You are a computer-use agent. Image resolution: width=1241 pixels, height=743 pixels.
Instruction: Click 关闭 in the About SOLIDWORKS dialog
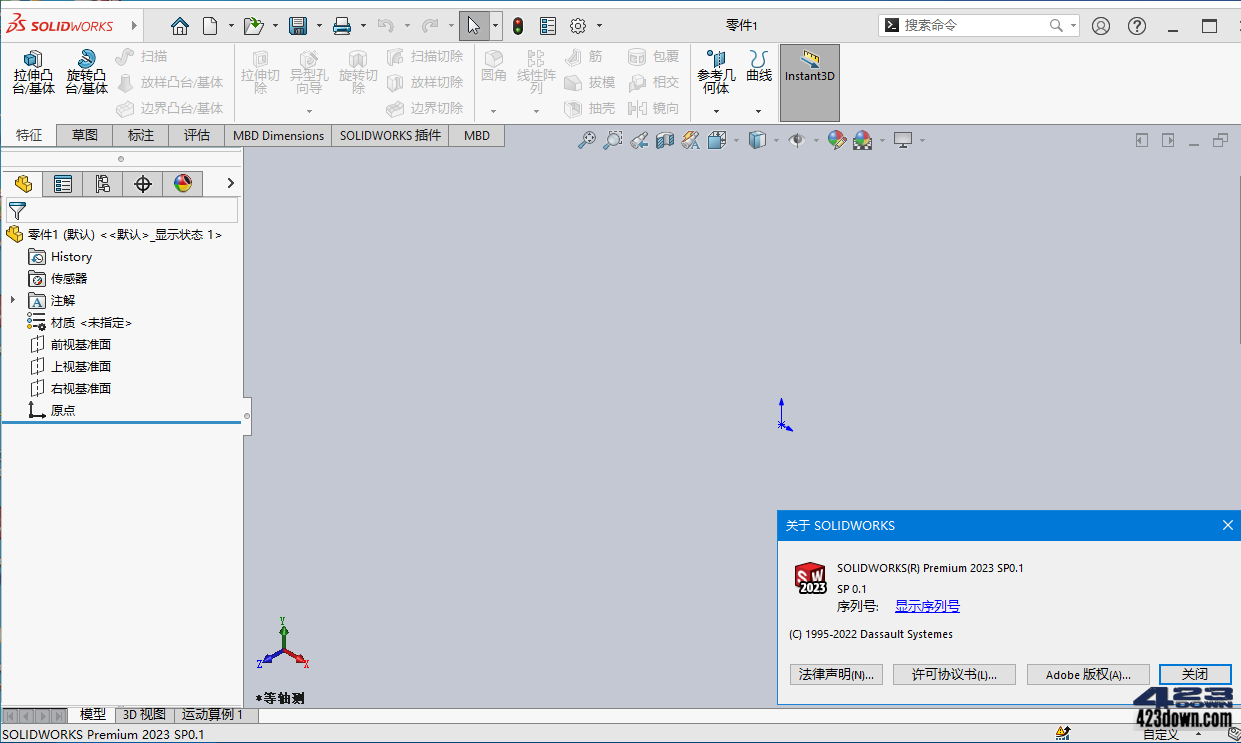click(1194, 674)
